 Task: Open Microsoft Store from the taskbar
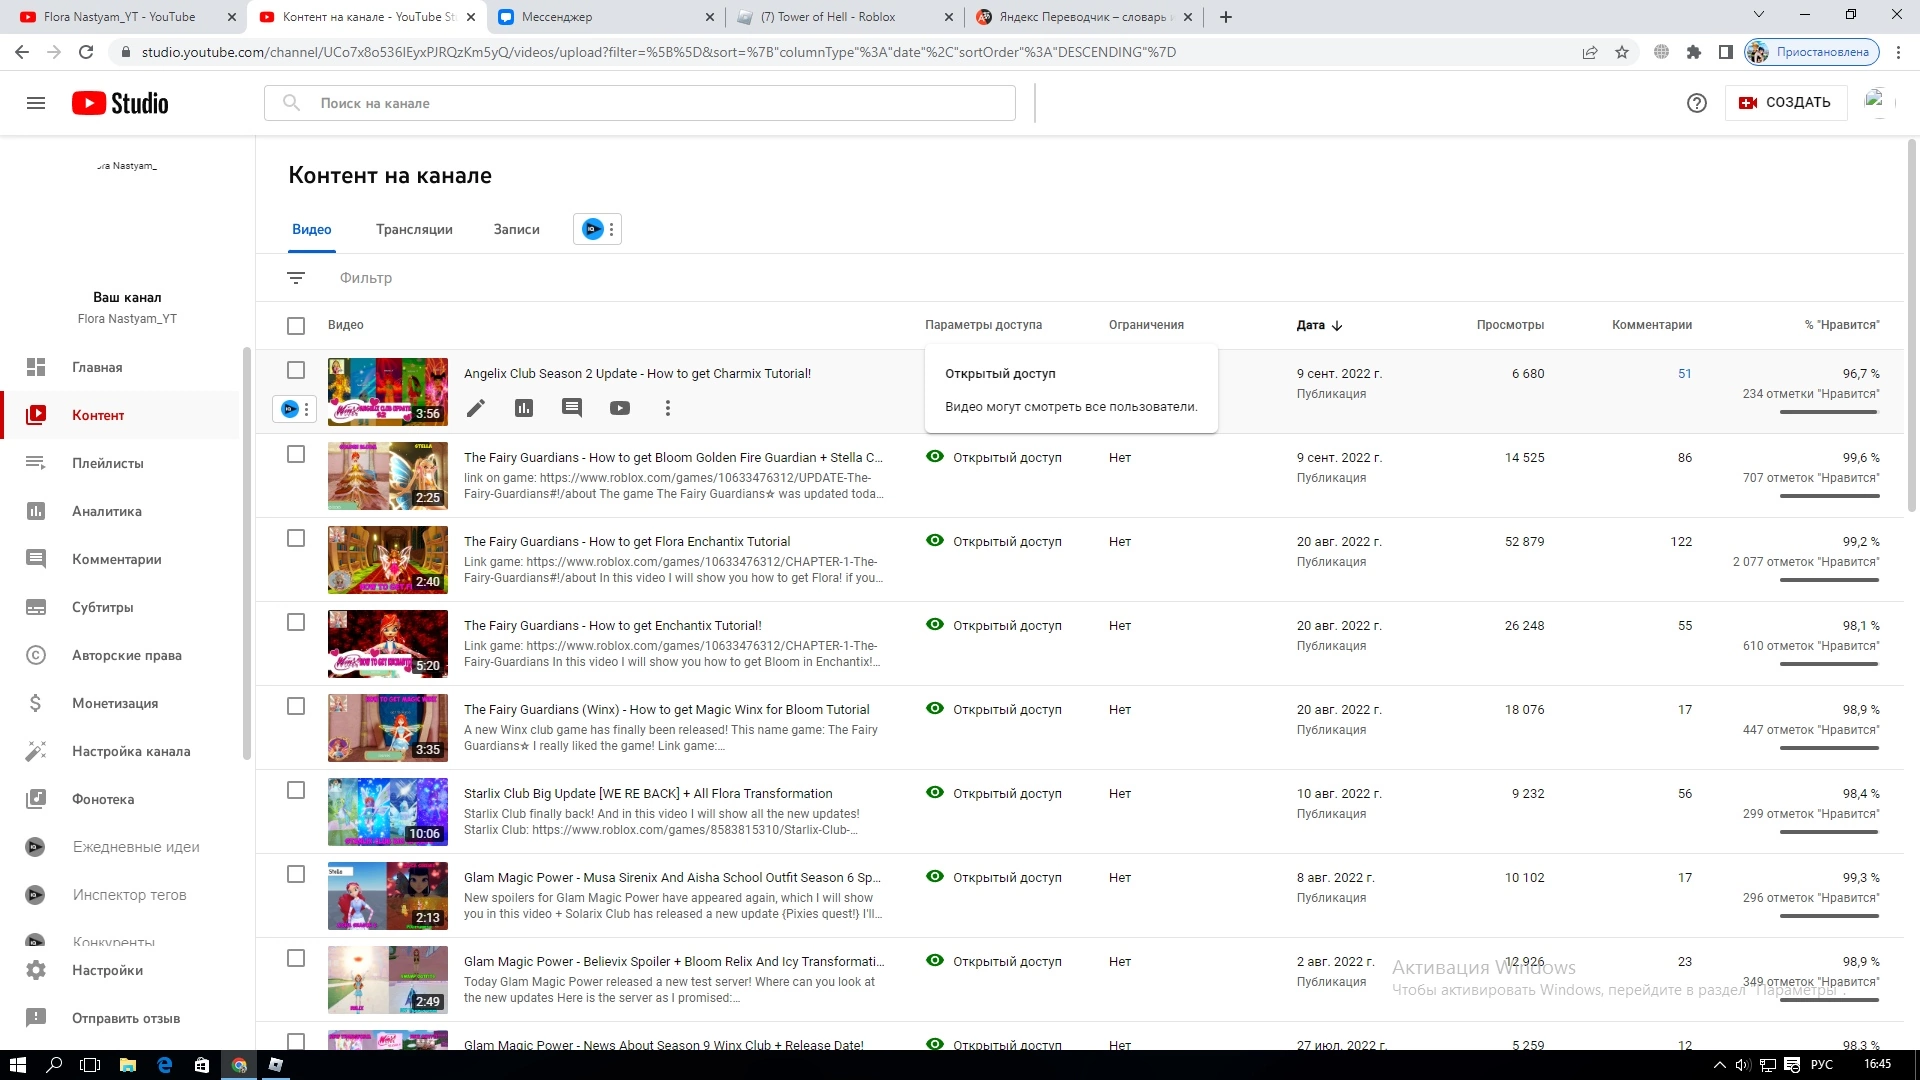202,1065
